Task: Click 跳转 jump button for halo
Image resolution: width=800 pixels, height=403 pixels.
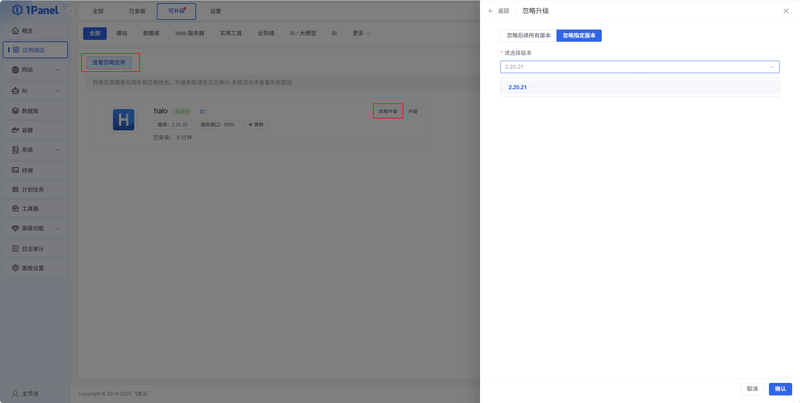Action: 255,124
